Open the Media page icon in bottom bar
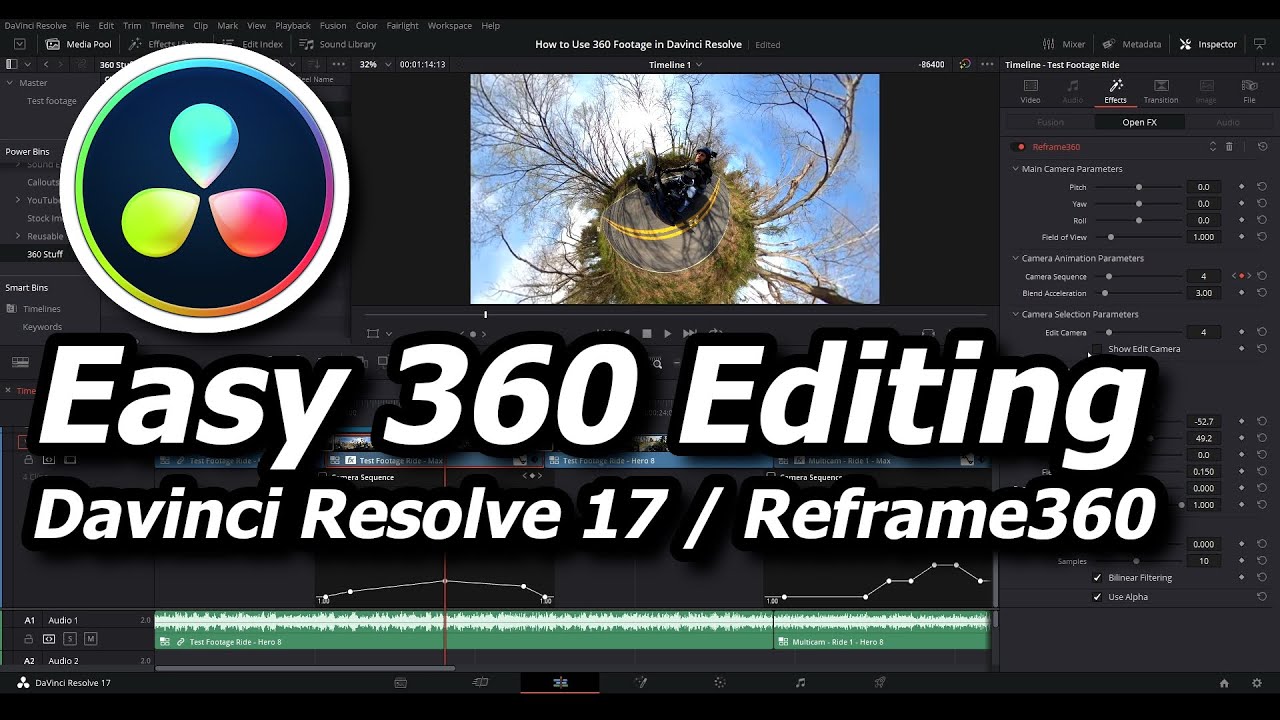 tap(400, 683)
